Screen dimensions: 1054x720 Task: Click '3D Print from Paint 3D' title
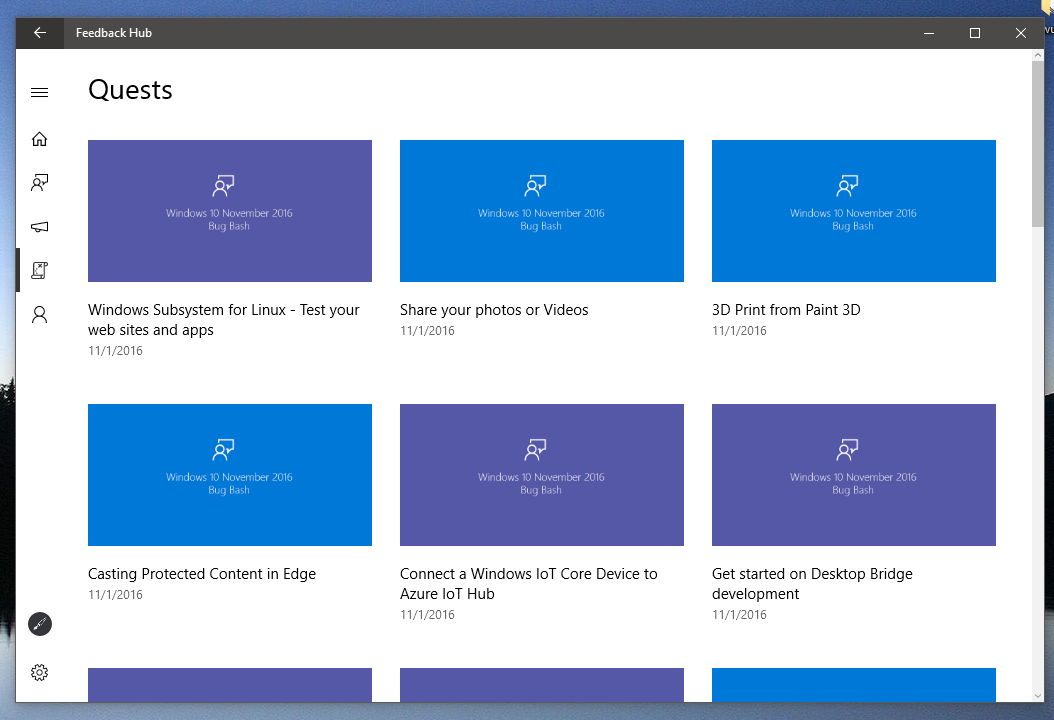coord(786,310)
